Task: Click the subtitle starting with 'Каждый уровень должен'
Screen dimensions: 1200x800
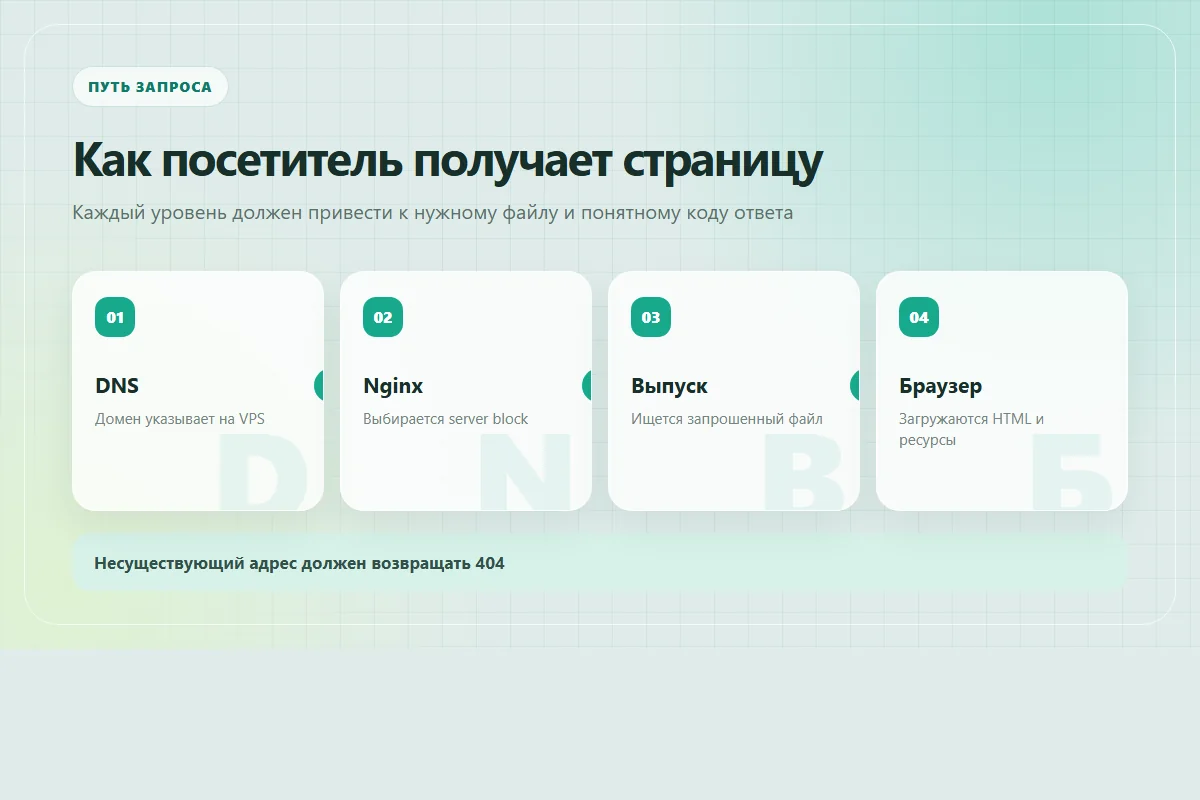Action: (433, 213)
